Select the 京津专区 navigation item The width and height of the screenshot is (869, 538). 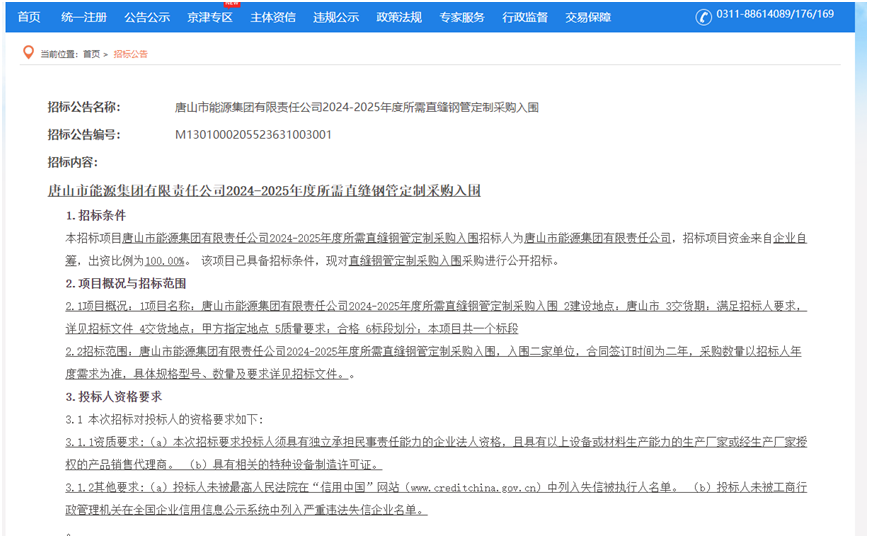(x=210, y=17)
